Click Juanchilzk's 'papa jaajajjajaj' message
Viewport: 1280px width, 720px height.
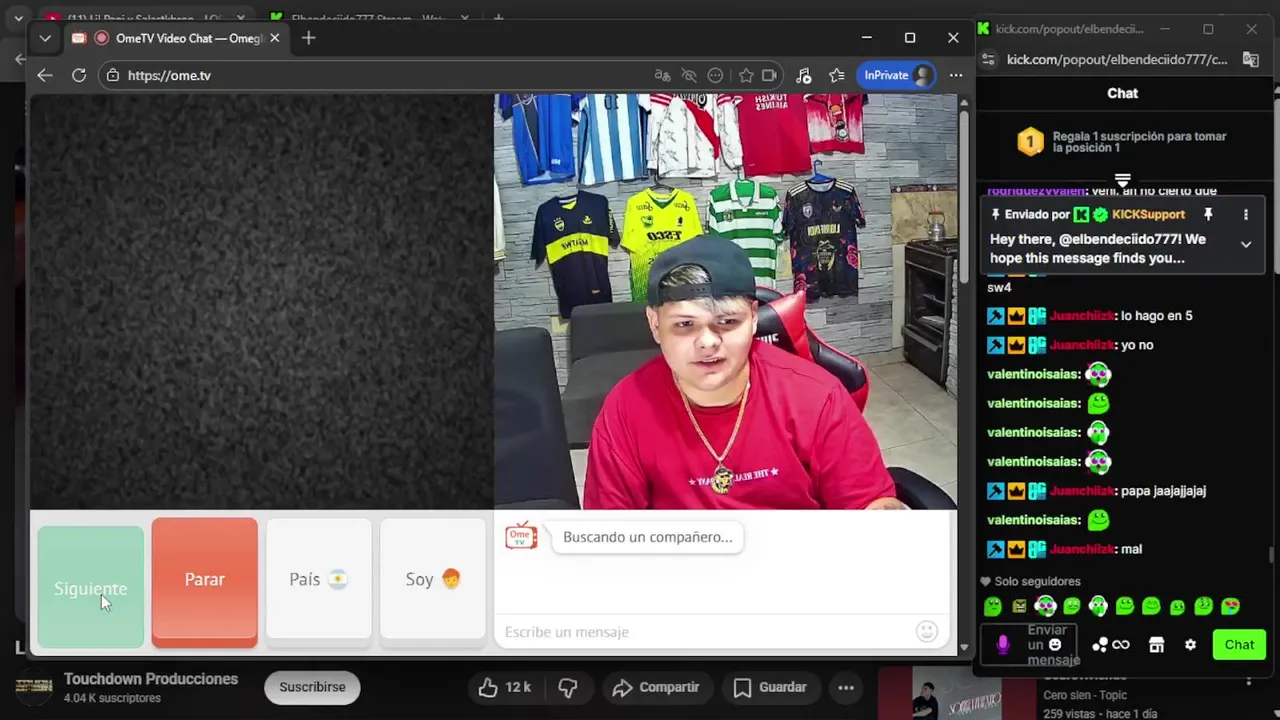pos(1163,491)
